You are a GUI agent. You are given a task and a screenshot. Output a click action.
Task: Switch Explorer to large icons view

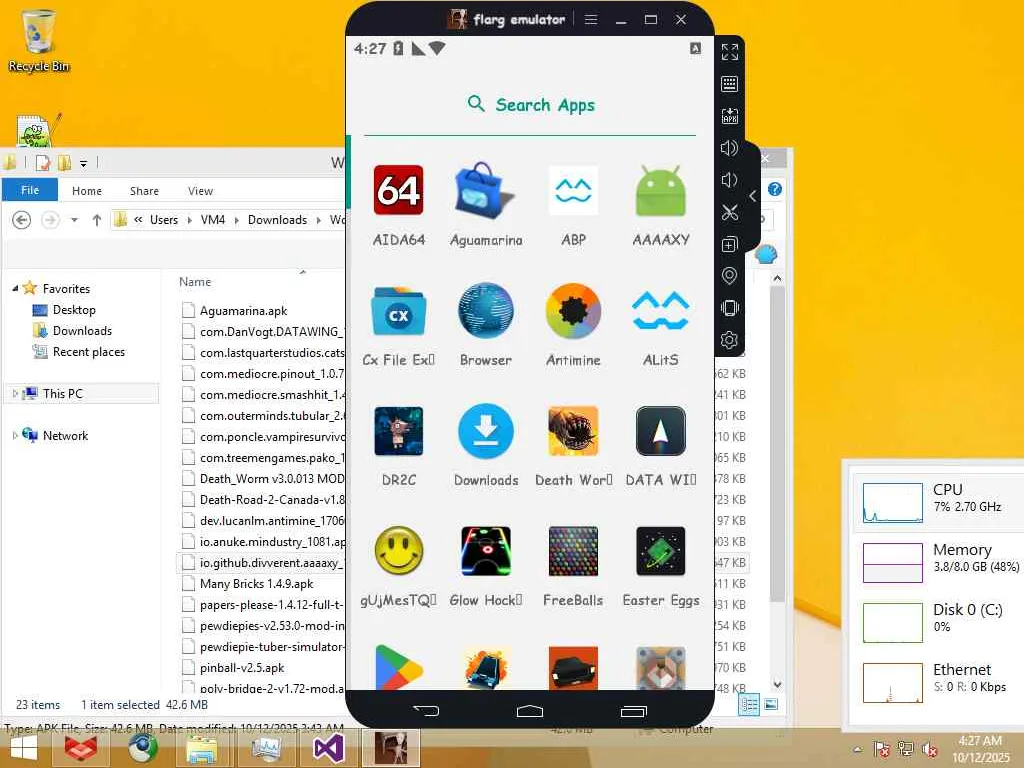771,705
